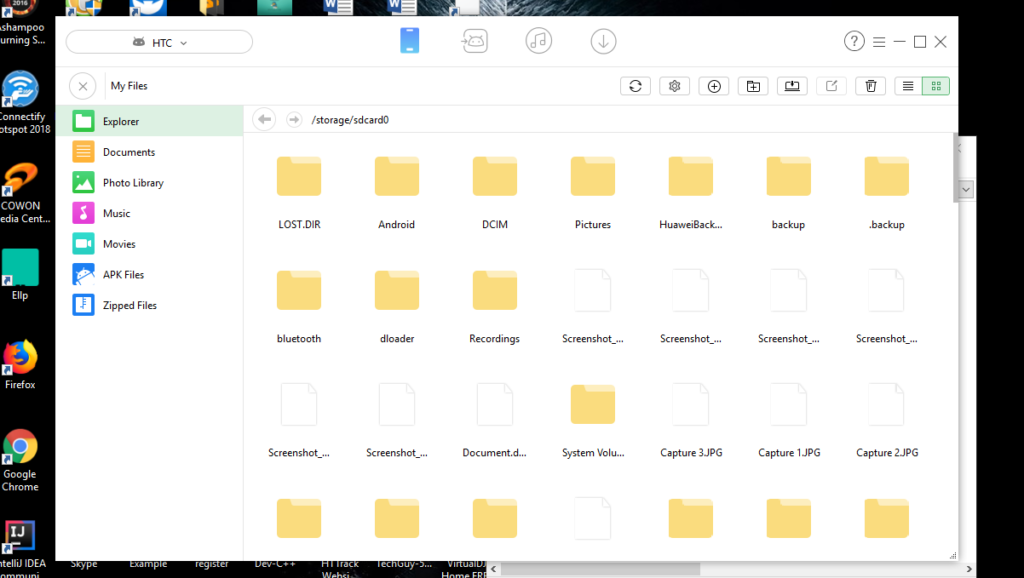Image resolution: width=1024 pixels, height=578 pixels.
Task: Click the refresh icon in the toolbar
Action: point(635,86)
